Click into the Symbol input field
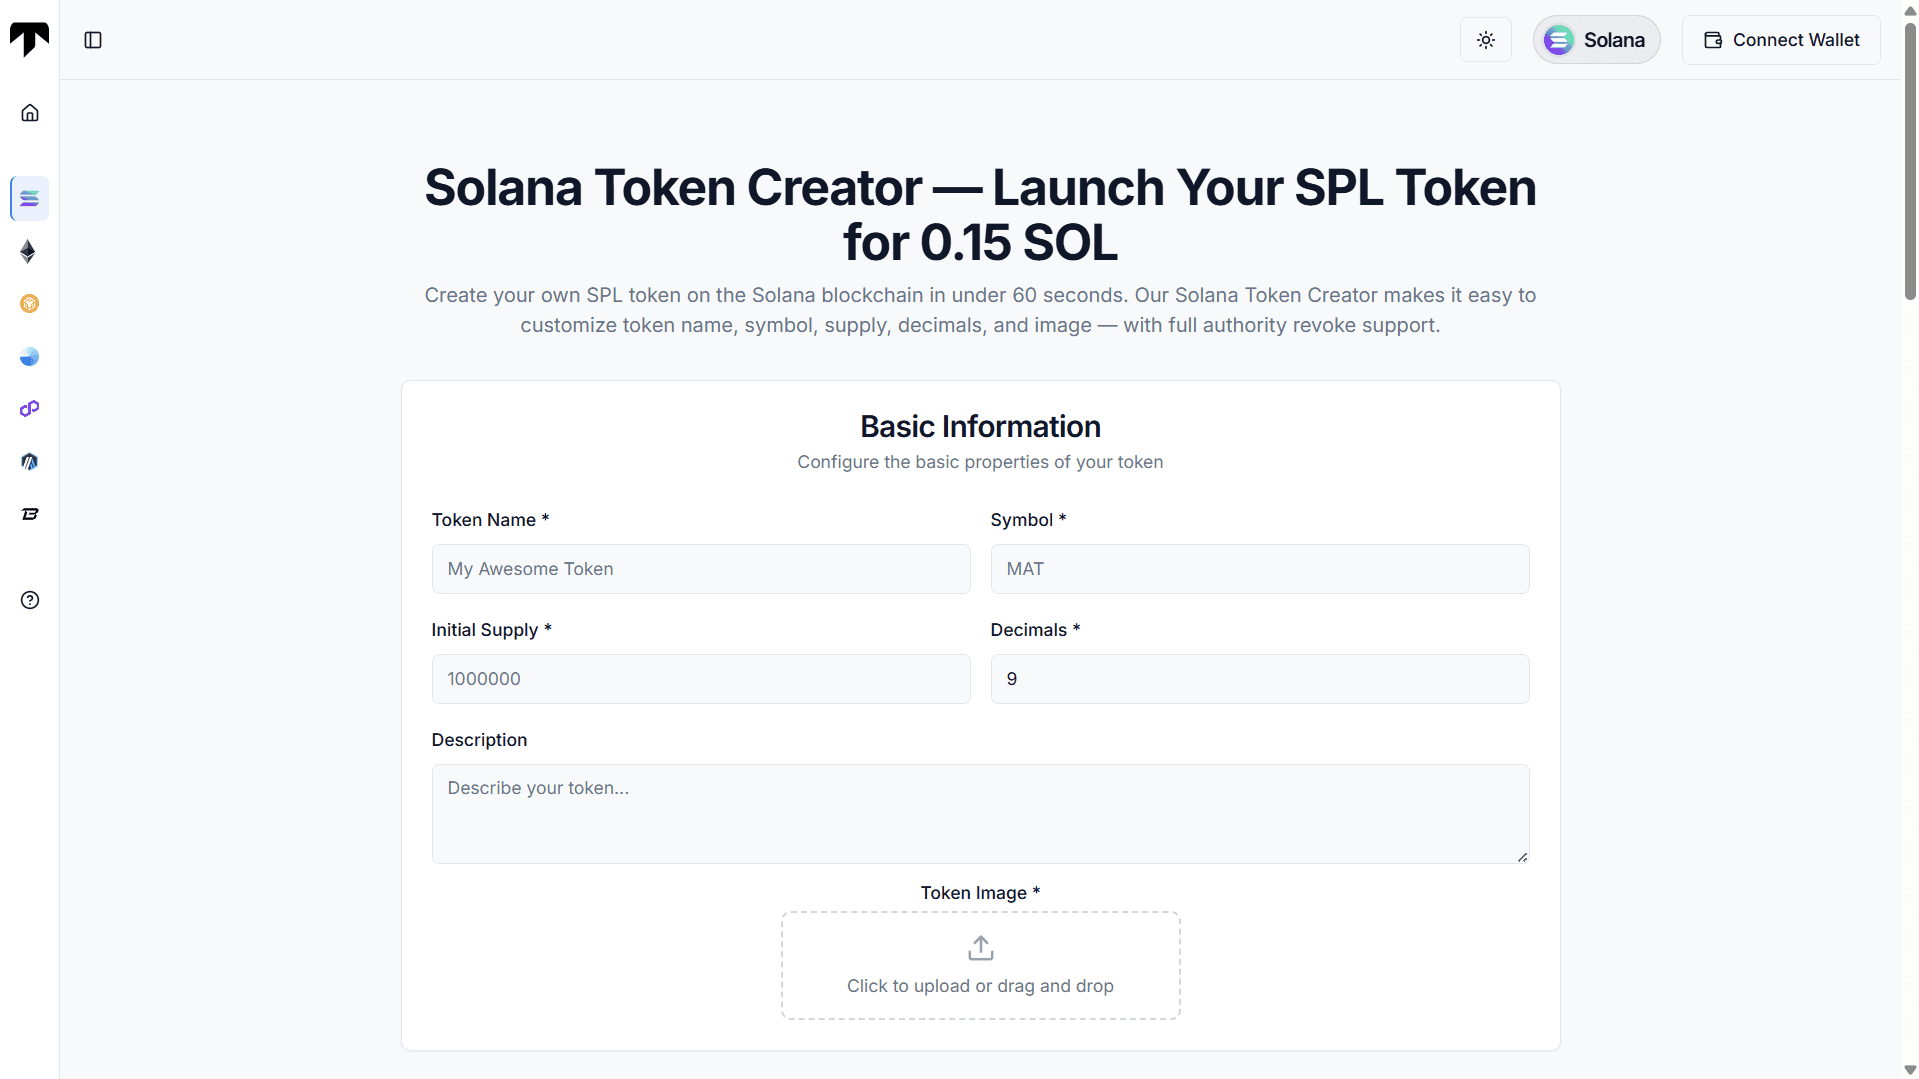1919x1079 pixels. (x=1259, y=569)
